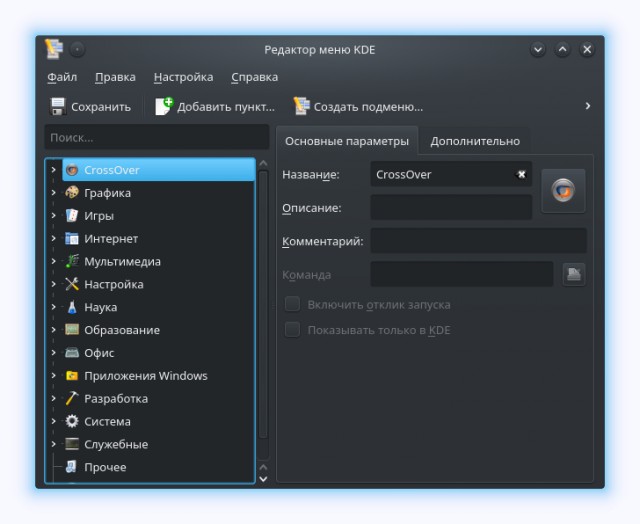Click the Офис typewriter icon

tap(72, 353)
